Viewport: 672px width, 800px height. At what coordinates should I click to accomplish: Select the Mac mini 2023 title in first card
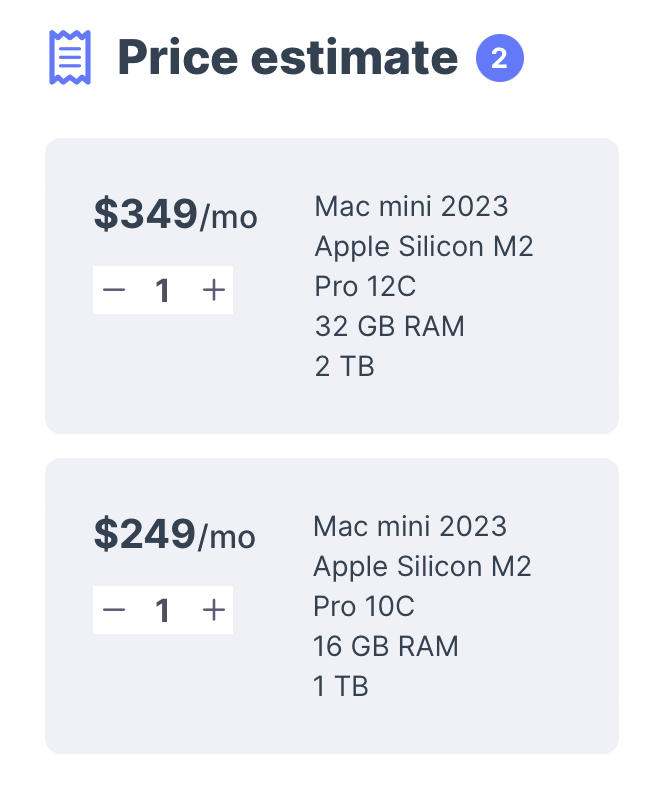point(411,206)
